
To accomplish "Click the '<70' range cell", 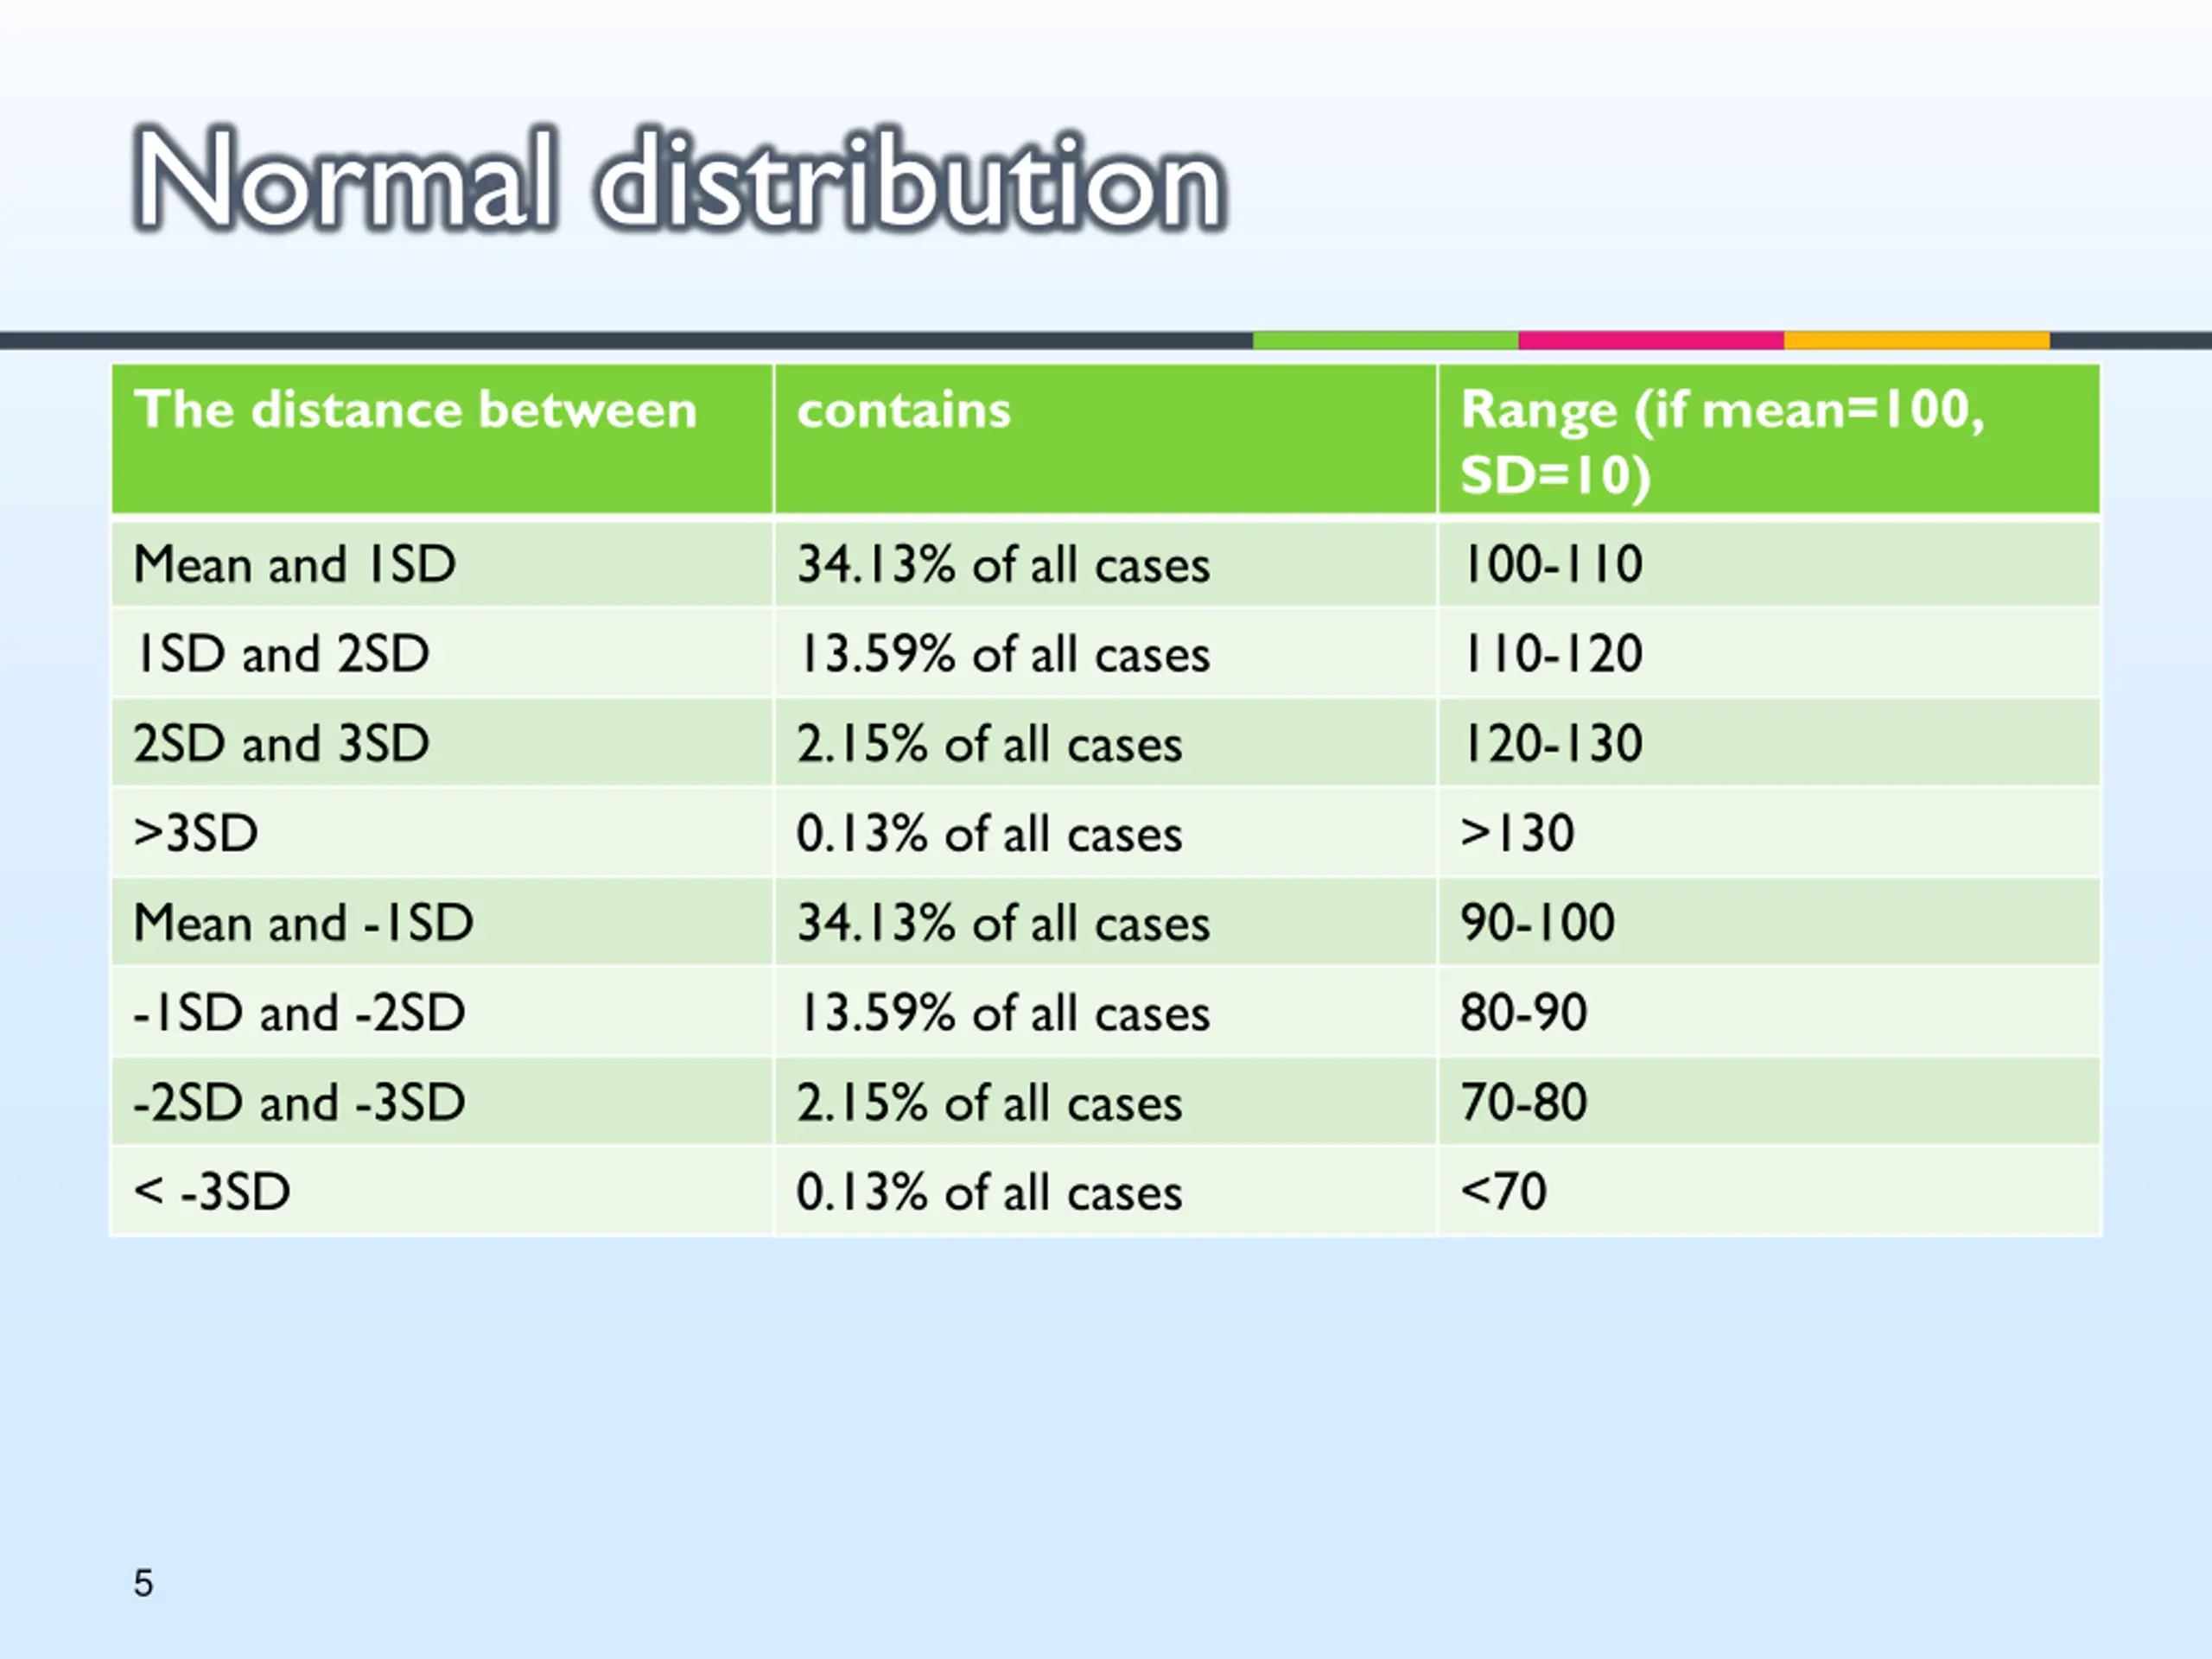I will pyautogui.click(x=1769, y=1191).
